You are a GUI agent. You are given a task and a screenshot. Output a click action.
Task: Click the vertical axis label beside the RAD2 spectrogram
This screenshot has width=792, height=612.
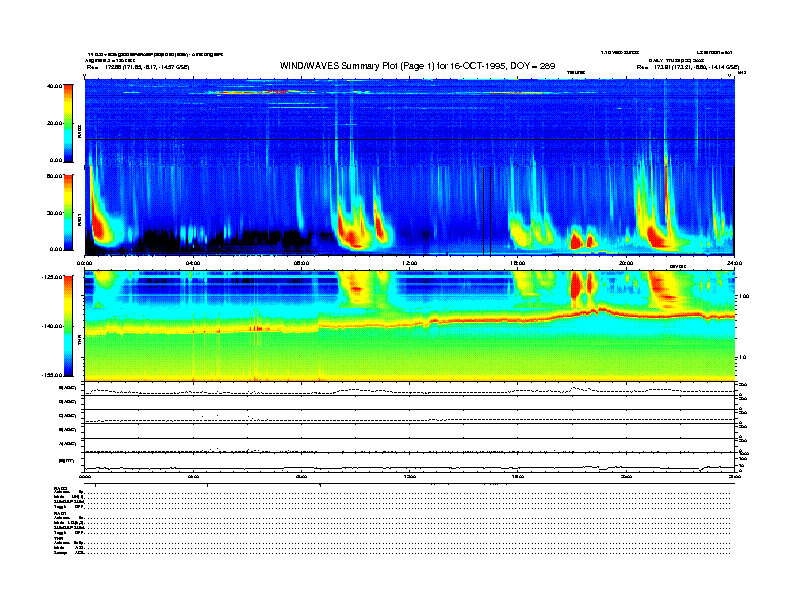click(79, 131)
